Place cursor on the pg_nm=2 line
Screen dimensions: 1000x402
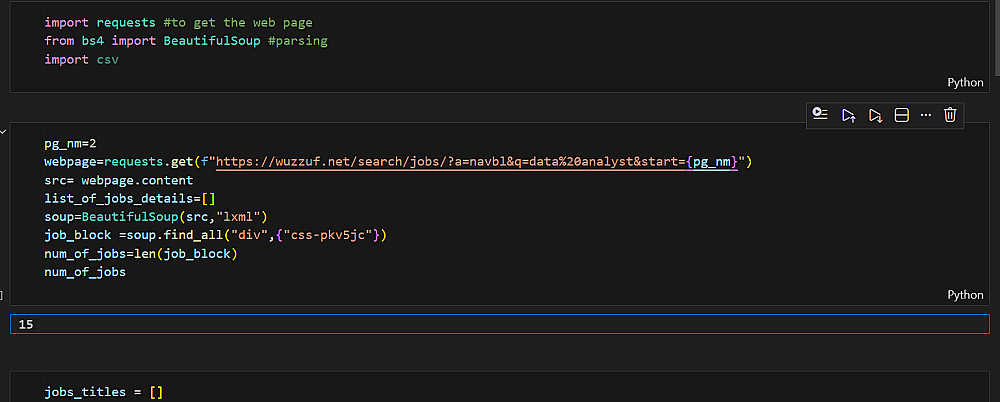click(70, 143)
